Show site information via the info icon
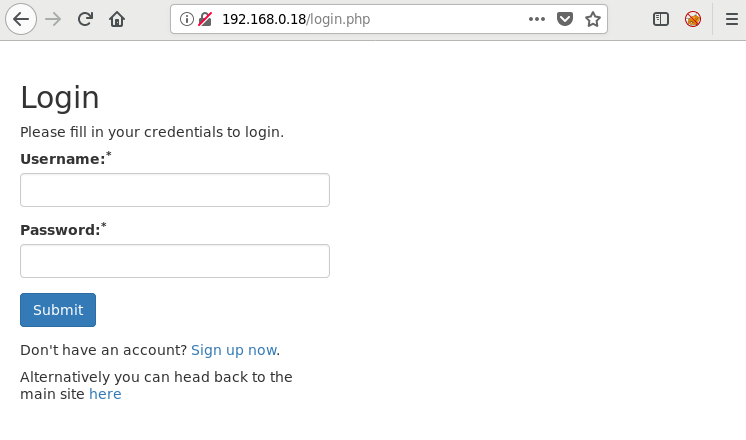Image resolution: width=746 pixels, height=440 pixels. [x=187, y=19]
